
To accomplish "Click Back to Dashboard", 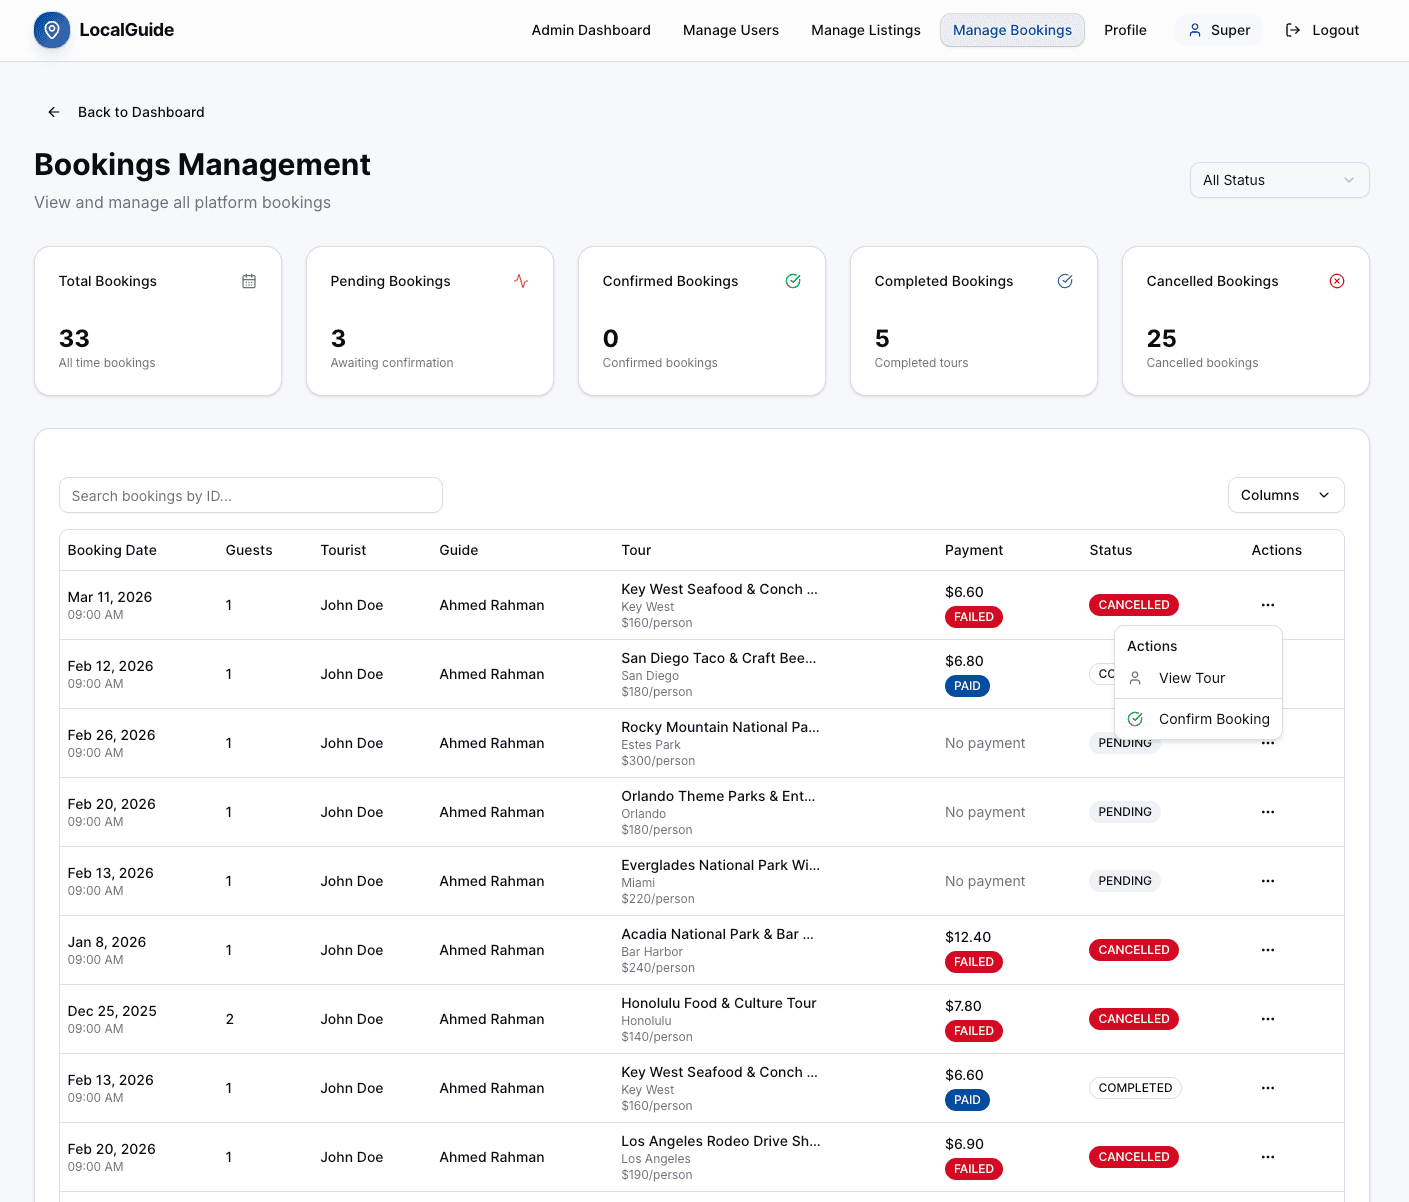I will (x=140, y=112).
